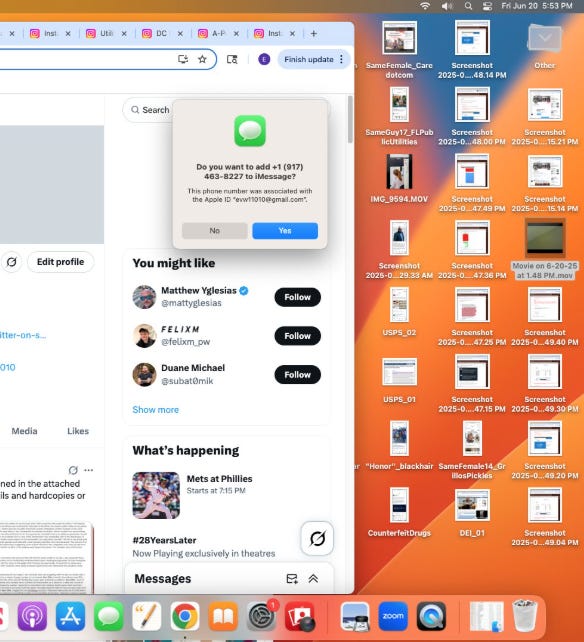This screenshot has height=642, width=584.
Task: Click the page vertical scrollbar
Action: [350, 120]
